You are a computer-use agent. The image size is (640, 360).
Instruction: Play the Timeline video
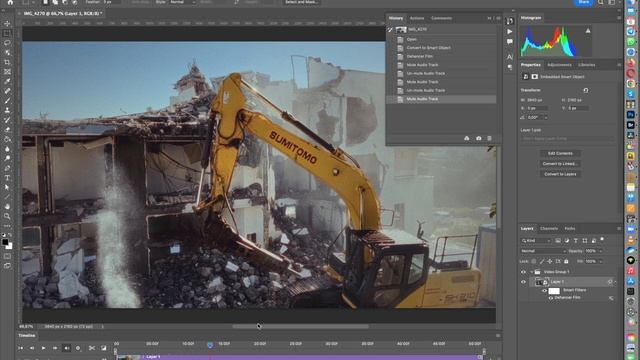pyautogui.click(x=43, y=348)
